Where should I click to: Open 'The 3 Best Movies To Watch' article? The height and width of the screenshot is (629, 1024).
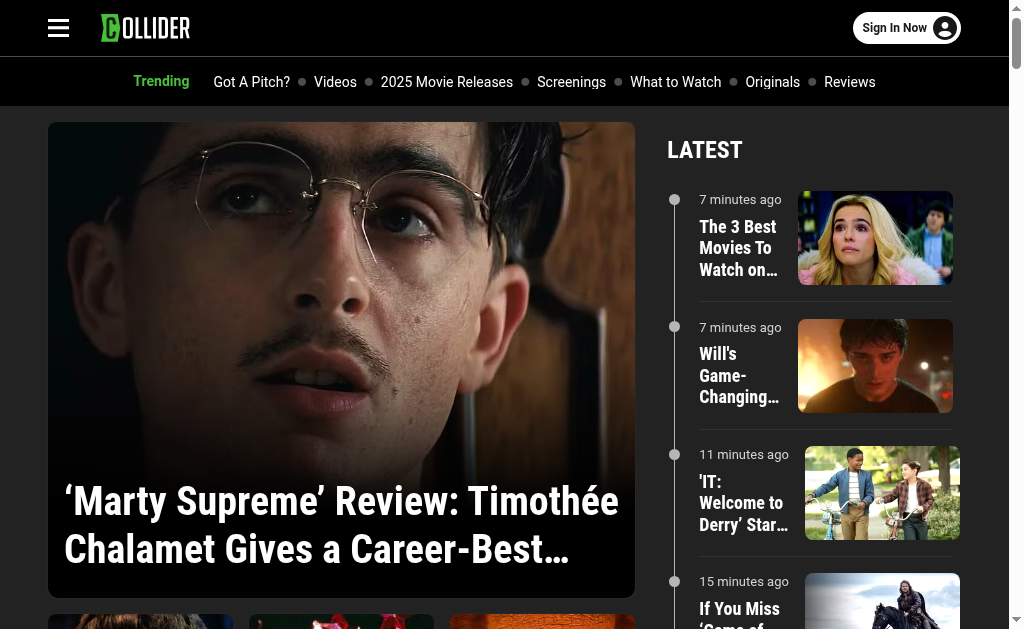pos(739,248)
